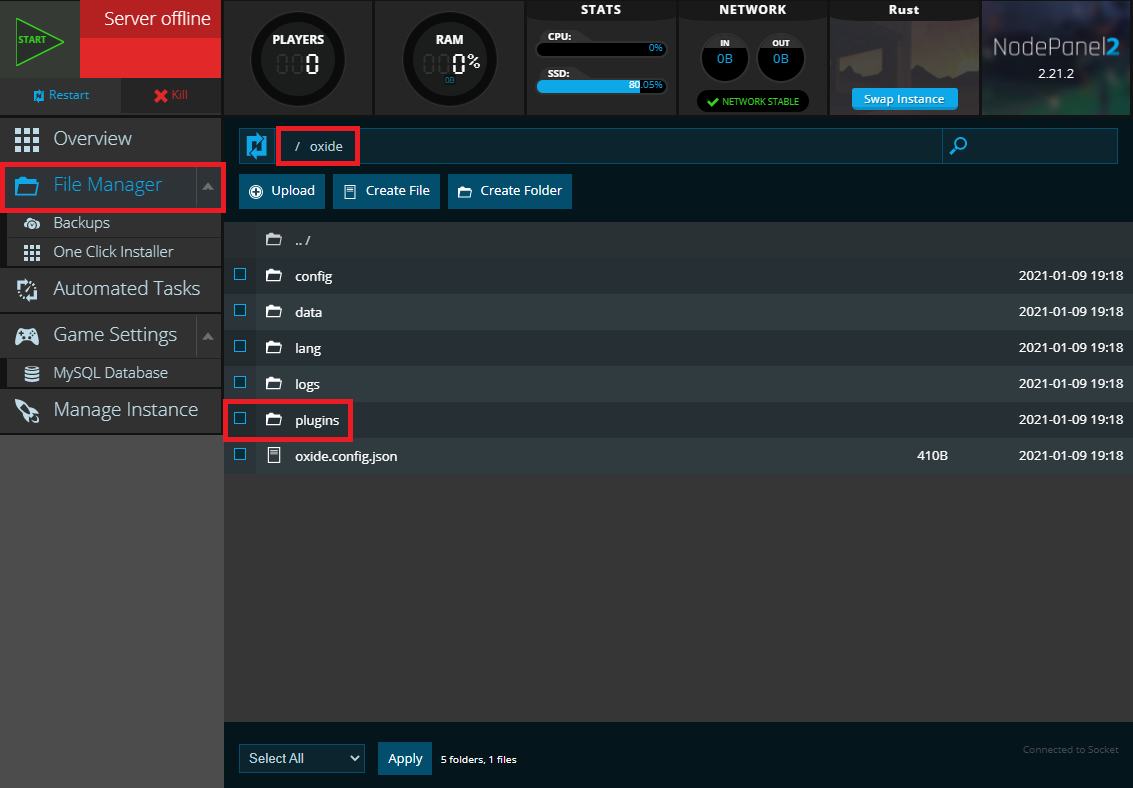Click the Rust game thumbnail
This screenshot has width=1133, height=788.
pyautogui.click(x=905, y=58)
